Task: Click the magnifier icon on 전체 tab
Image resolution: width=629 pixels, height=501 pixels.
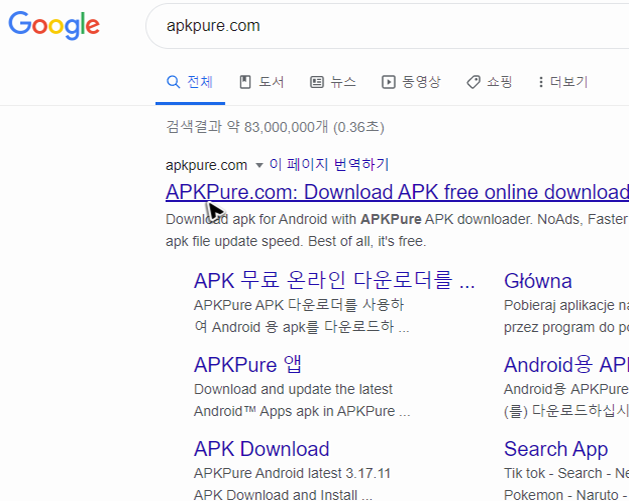Action: coord(173,82)
